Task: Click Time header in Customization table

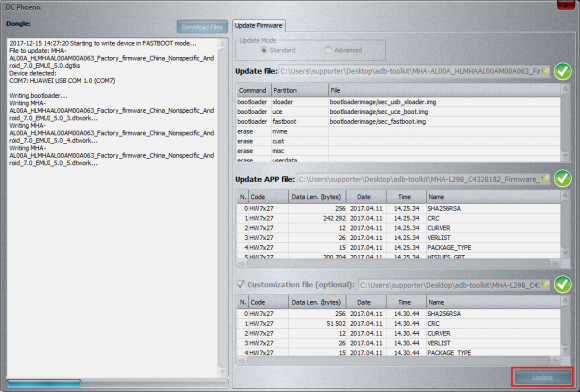Action: 406,302
